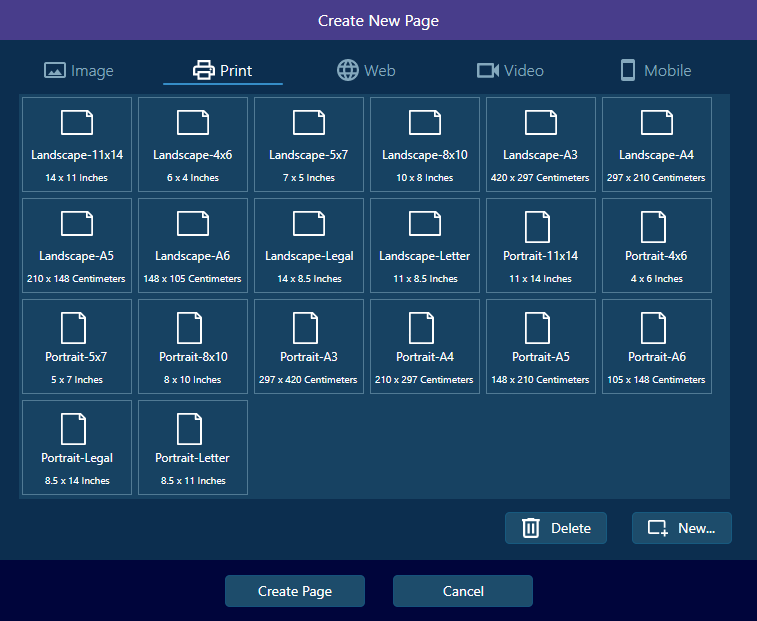This screenshot has width=757, height=621.
Task: Click the 'Portrait-Letter' preset name
Action: coord(192,458)
